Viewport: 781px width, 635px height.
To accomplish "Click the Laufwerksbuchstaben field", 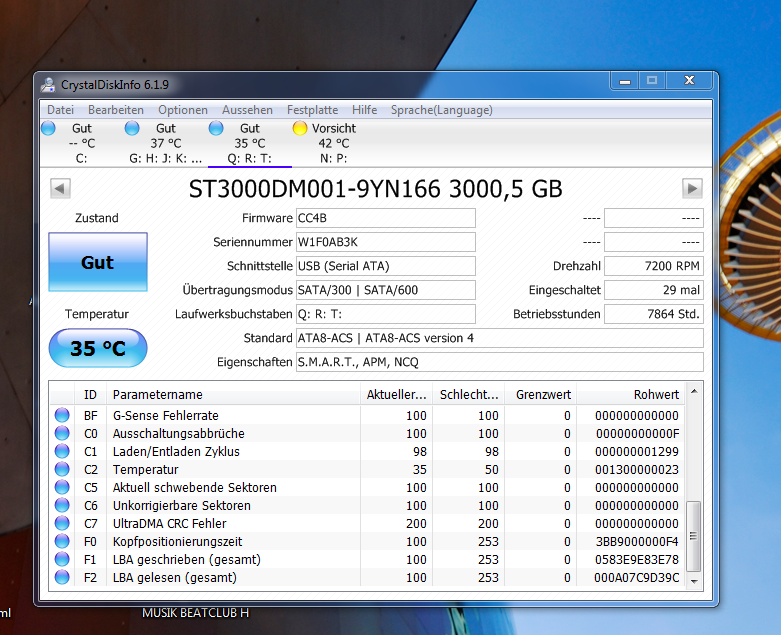I will tap(386, 314).
